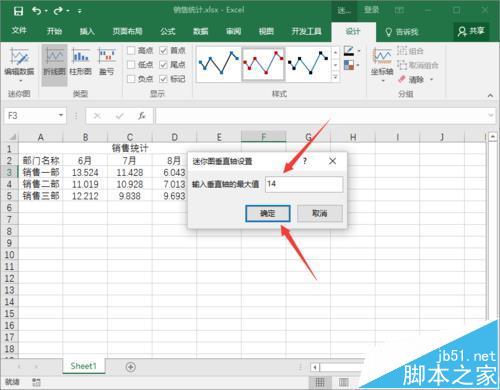Switch to Page Layout view icon
Image resolution: width=500 pixels, height=390 pixels.
coord(344,382)
